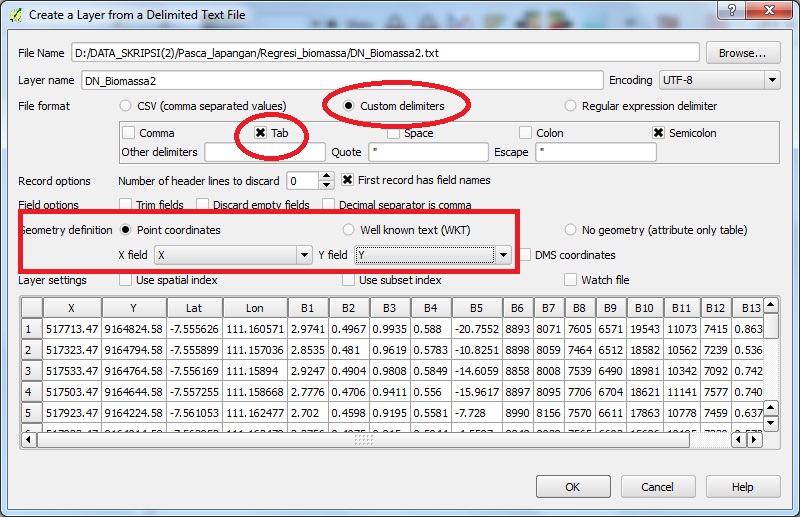
Task: Toggle First record has field names
Action: coord(347,180)
